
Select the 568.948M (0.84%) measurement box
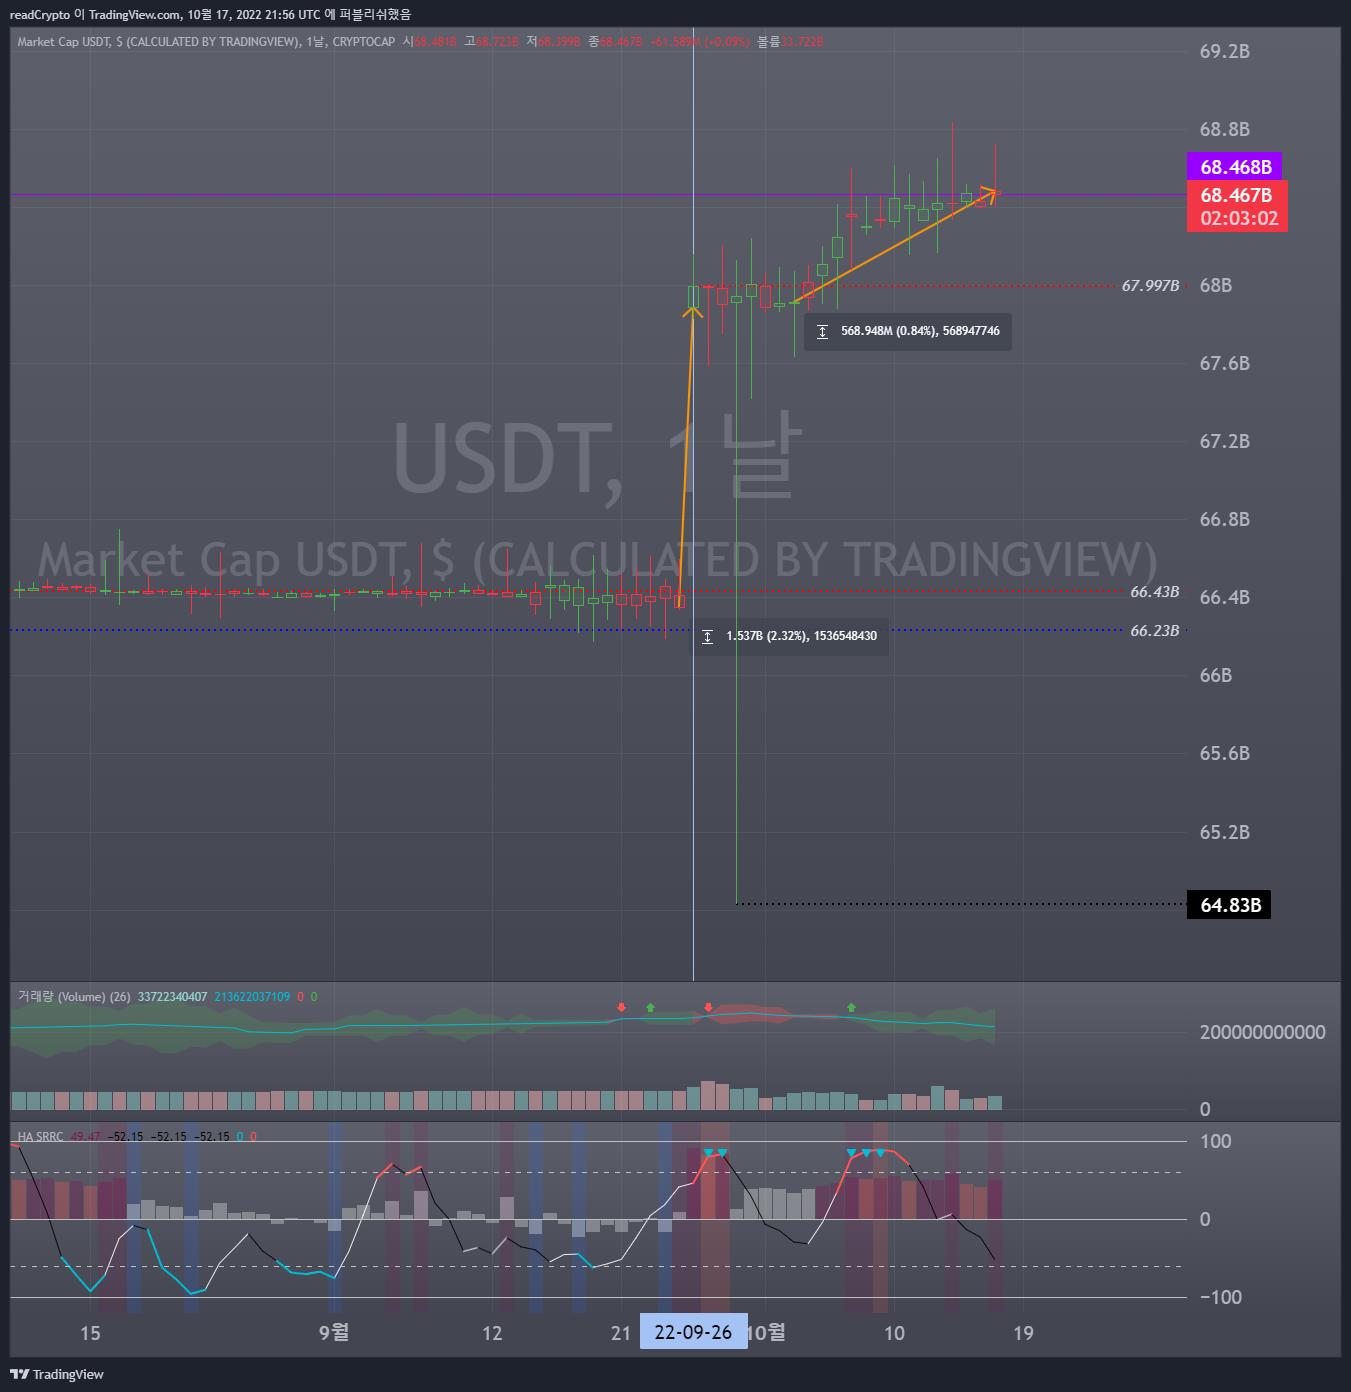pos(908,331)
